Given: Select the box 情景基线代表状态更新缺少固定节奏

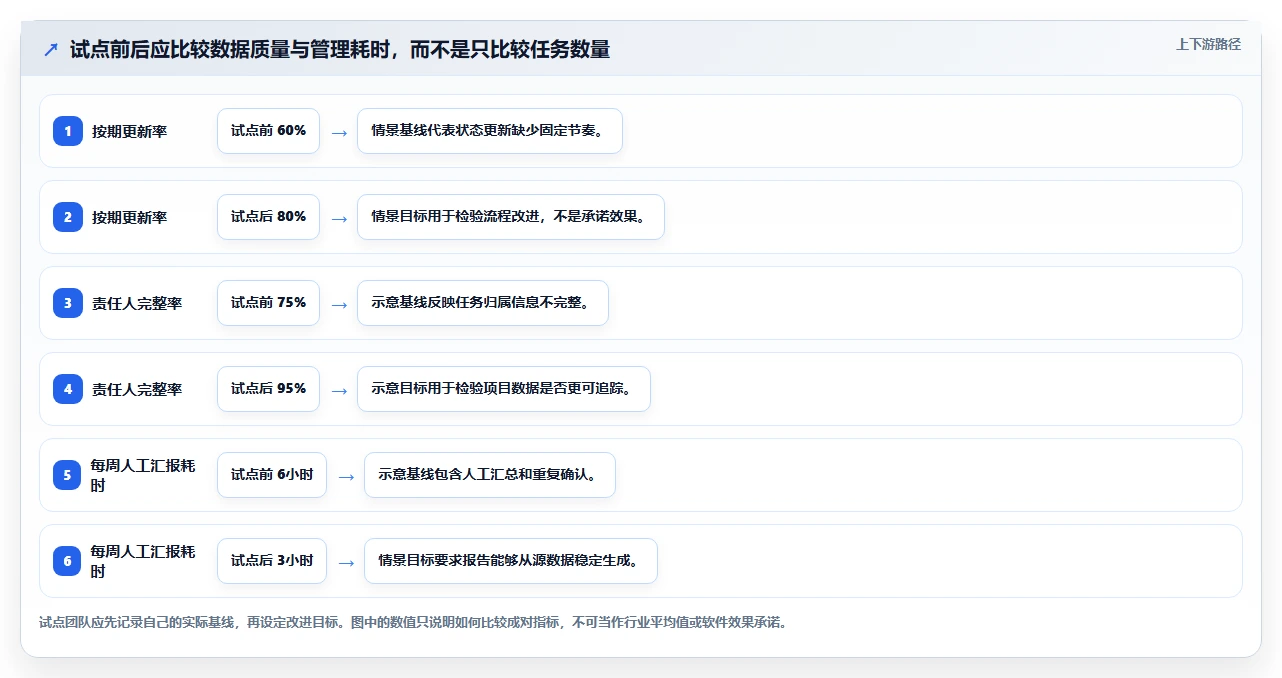Looking at the screenshot, I should [x=490, y=131].
